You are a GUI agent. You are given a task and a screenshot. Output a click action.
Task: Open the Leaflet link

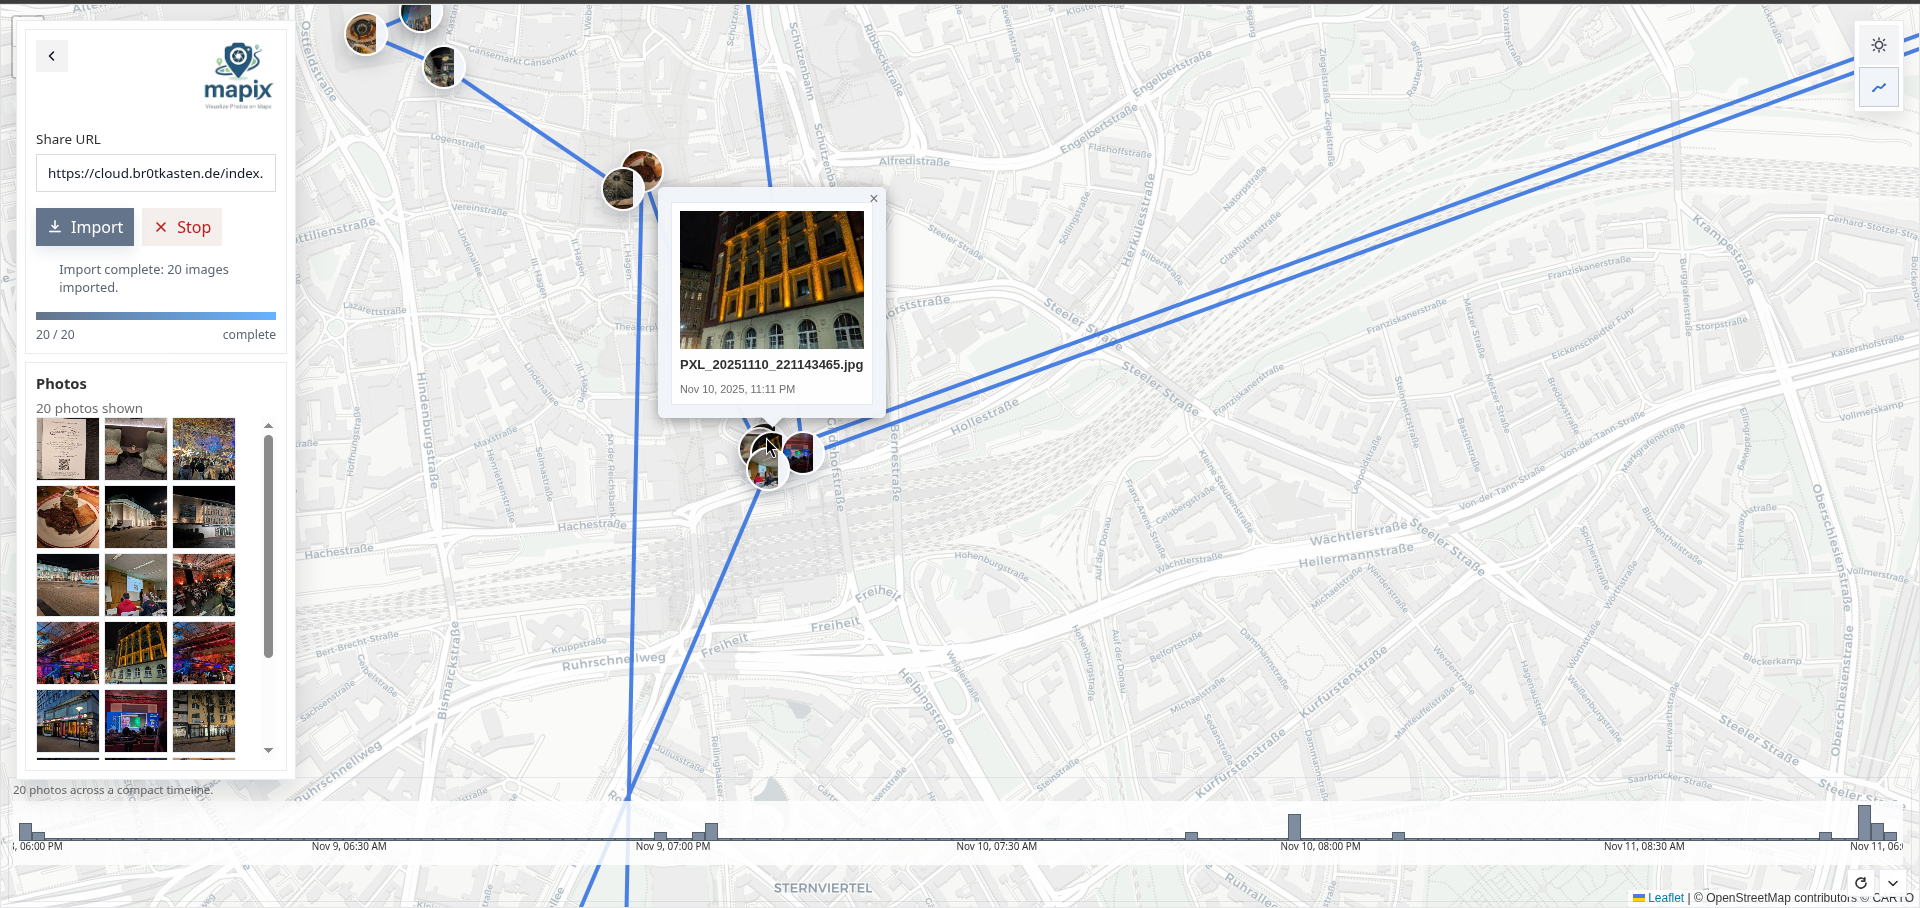coord(1659,898)
